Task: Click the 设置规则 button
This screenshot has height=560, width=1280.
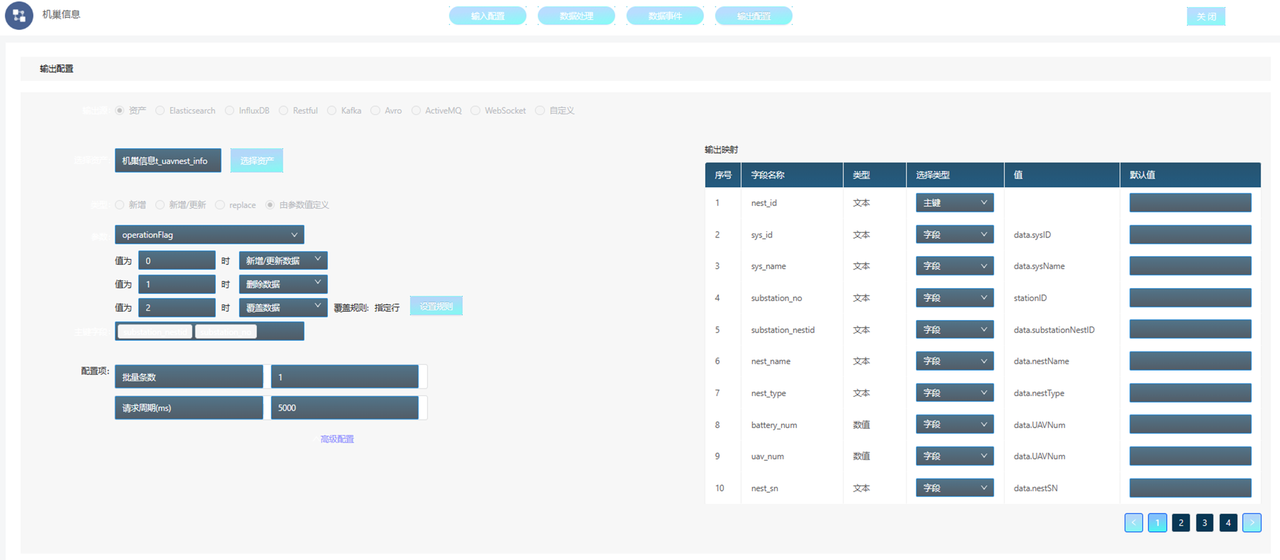Action: 436,307
